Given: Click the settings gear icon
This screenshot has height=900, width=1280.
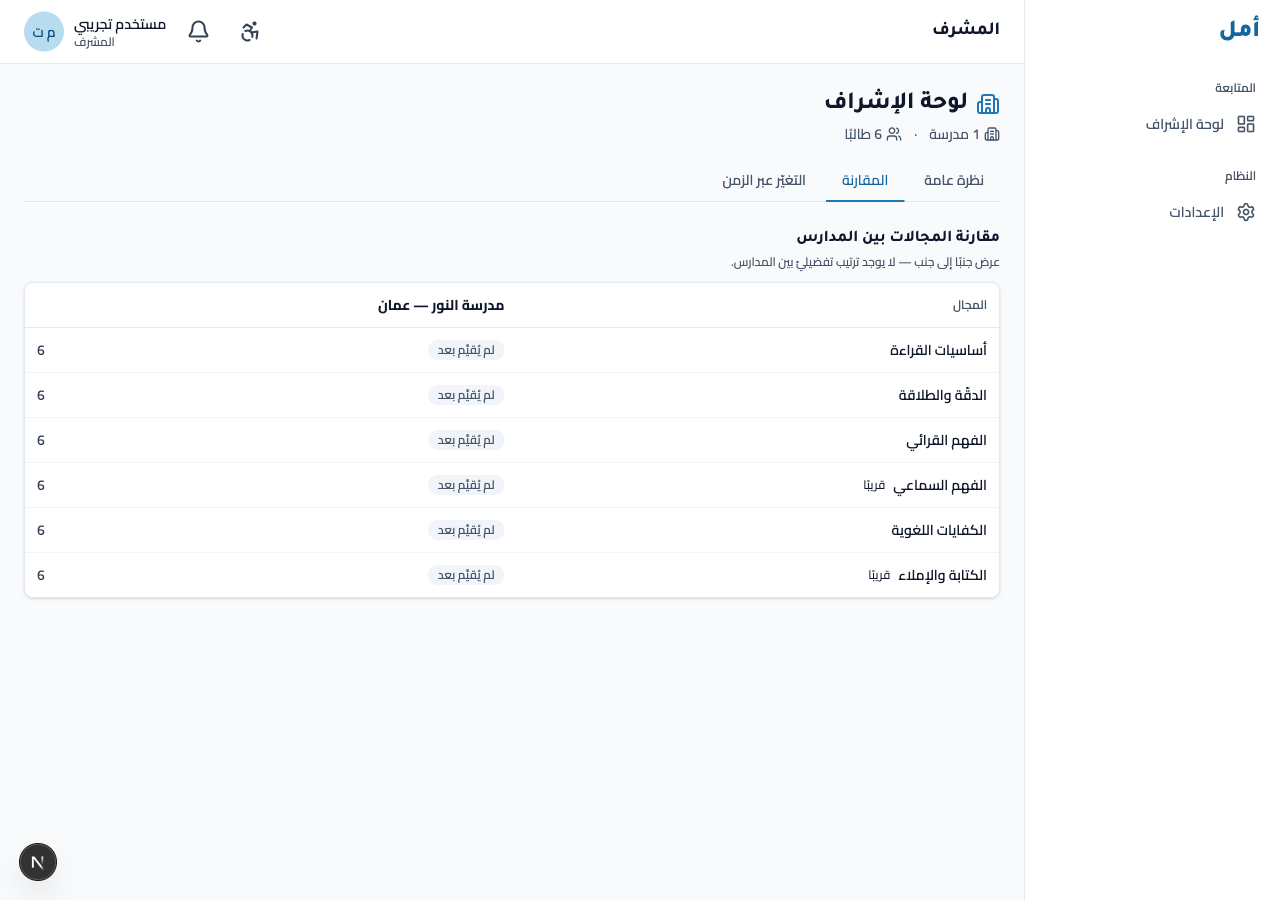Looking at the screenshot, I should tap(1246, 212).
